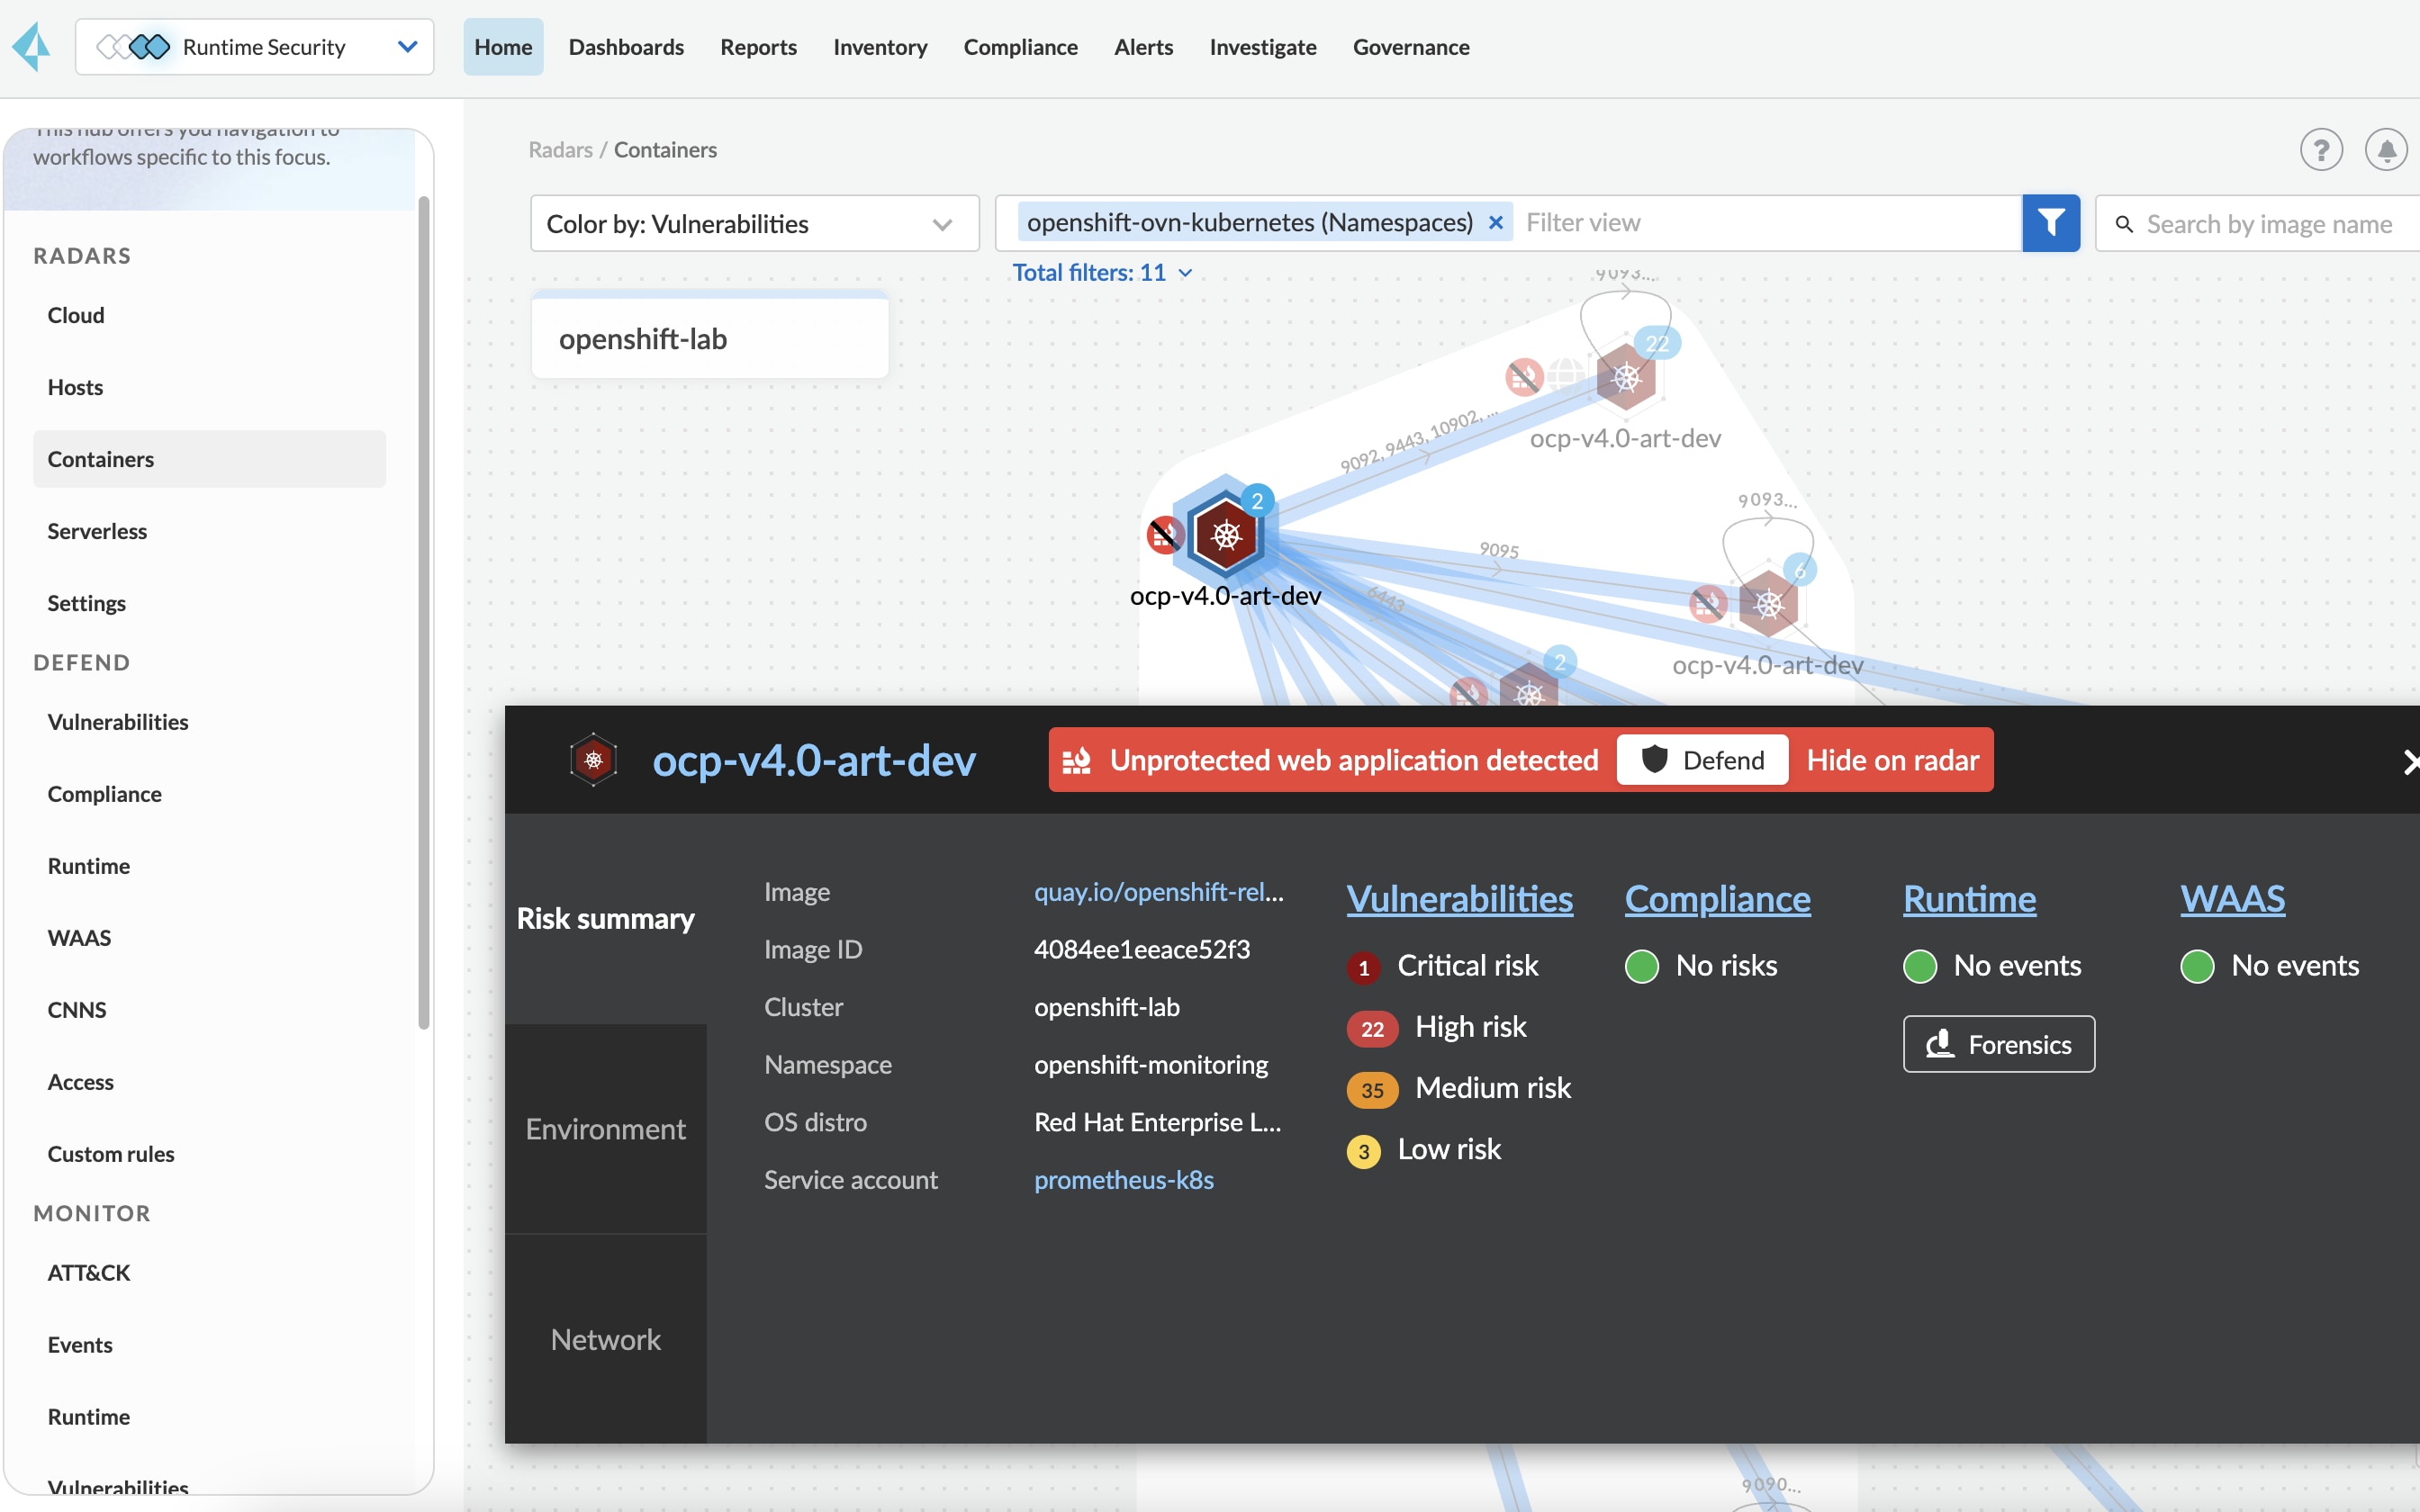Hide the ocp-v4.0-art-dev panel by clicking X
The image size is (2420, 1512).
(2411, 760)
